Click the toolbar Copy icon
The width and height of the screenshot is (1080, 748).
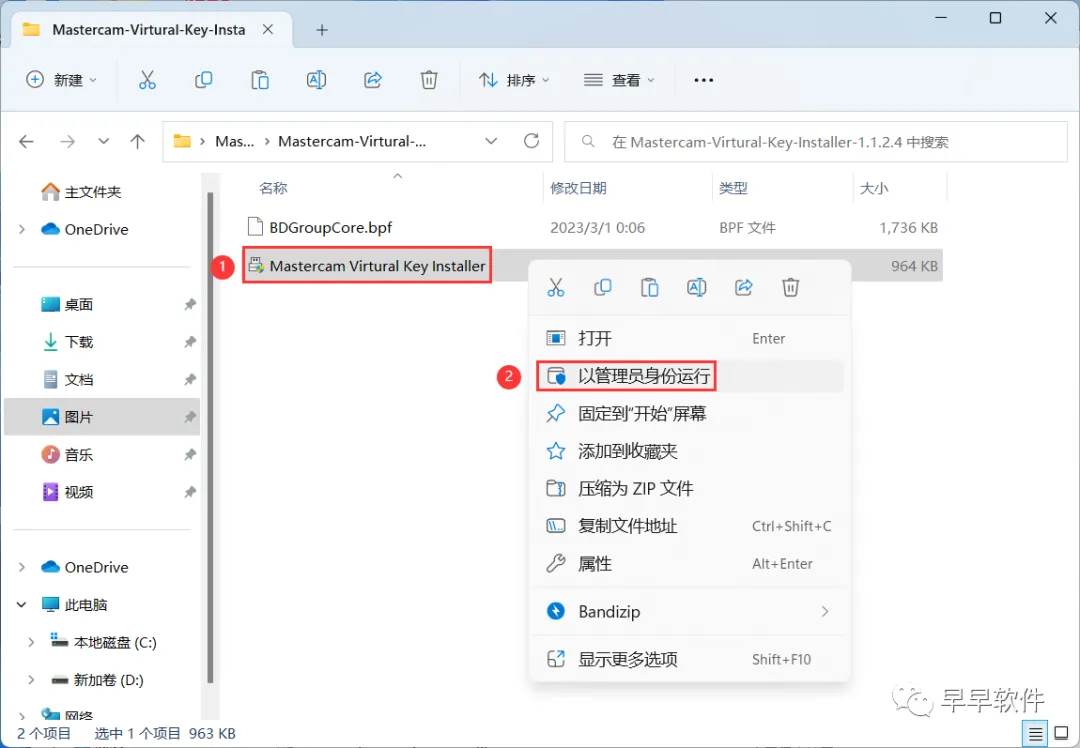[204, 80]
